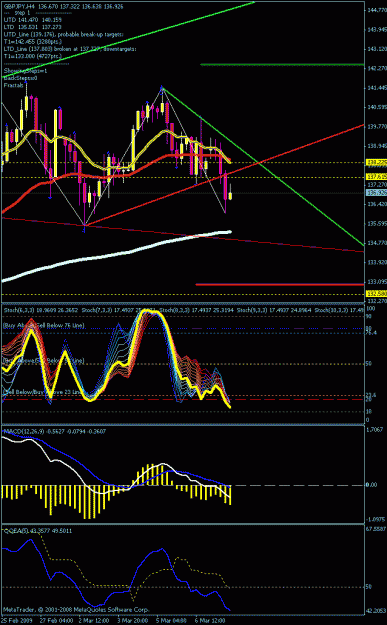Click the 'UTD_Line probable break-up targets' text
Screen dimensions: 387x625
point(64,34)
